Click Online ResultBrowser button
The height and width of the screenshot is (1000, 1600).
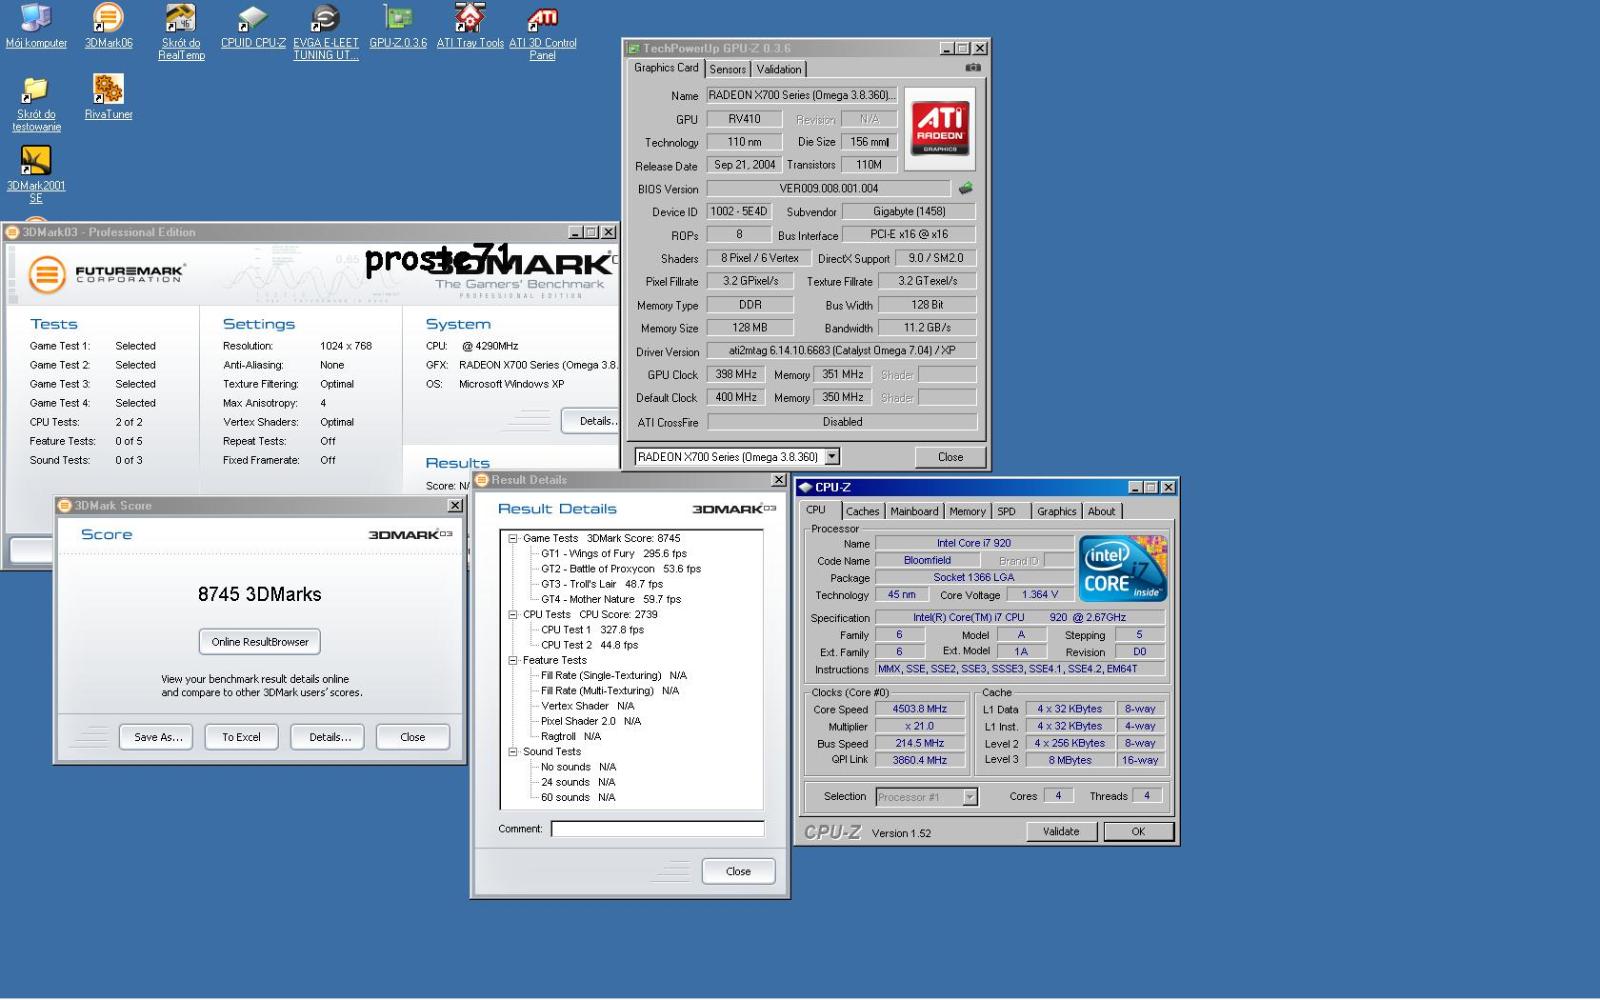click(x=260, y=642)
